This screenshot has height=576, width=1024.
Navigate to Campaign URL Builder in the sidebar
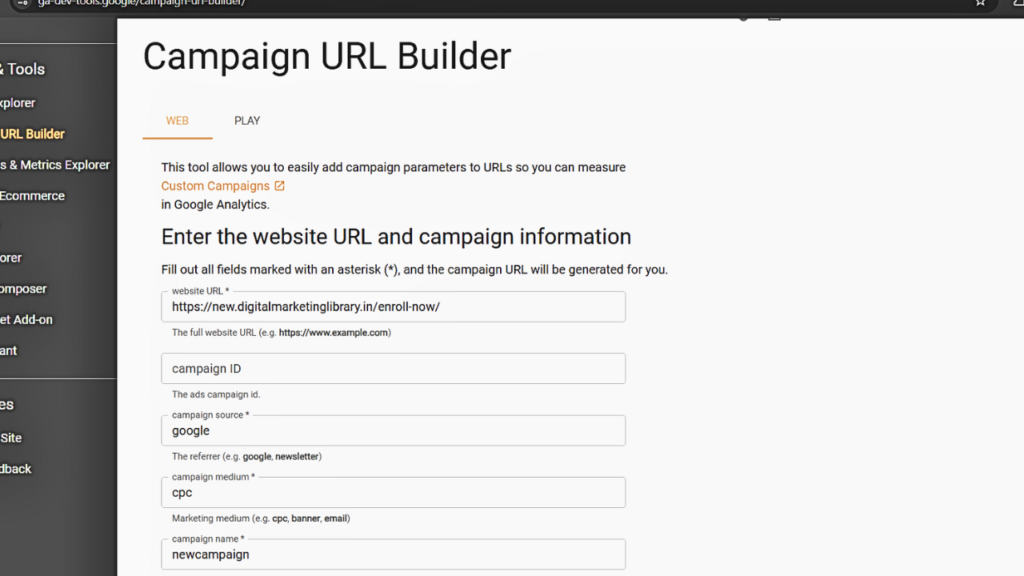31,133
